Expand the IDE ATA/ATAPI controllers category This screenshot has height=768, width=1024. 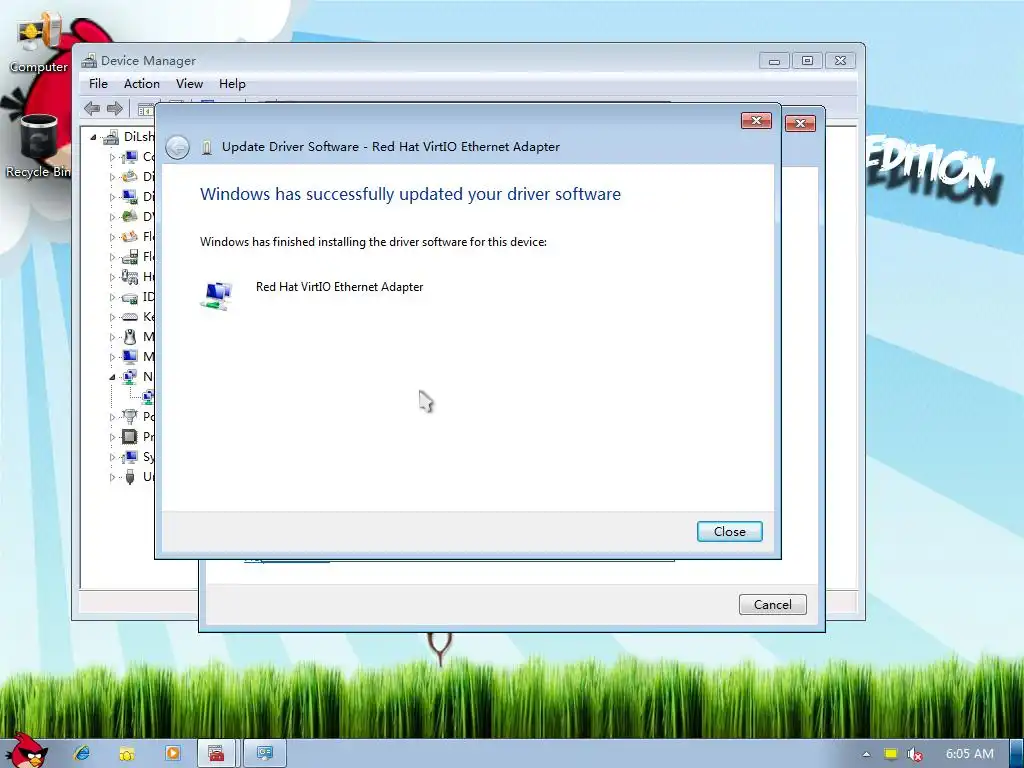tap(112, 297)
